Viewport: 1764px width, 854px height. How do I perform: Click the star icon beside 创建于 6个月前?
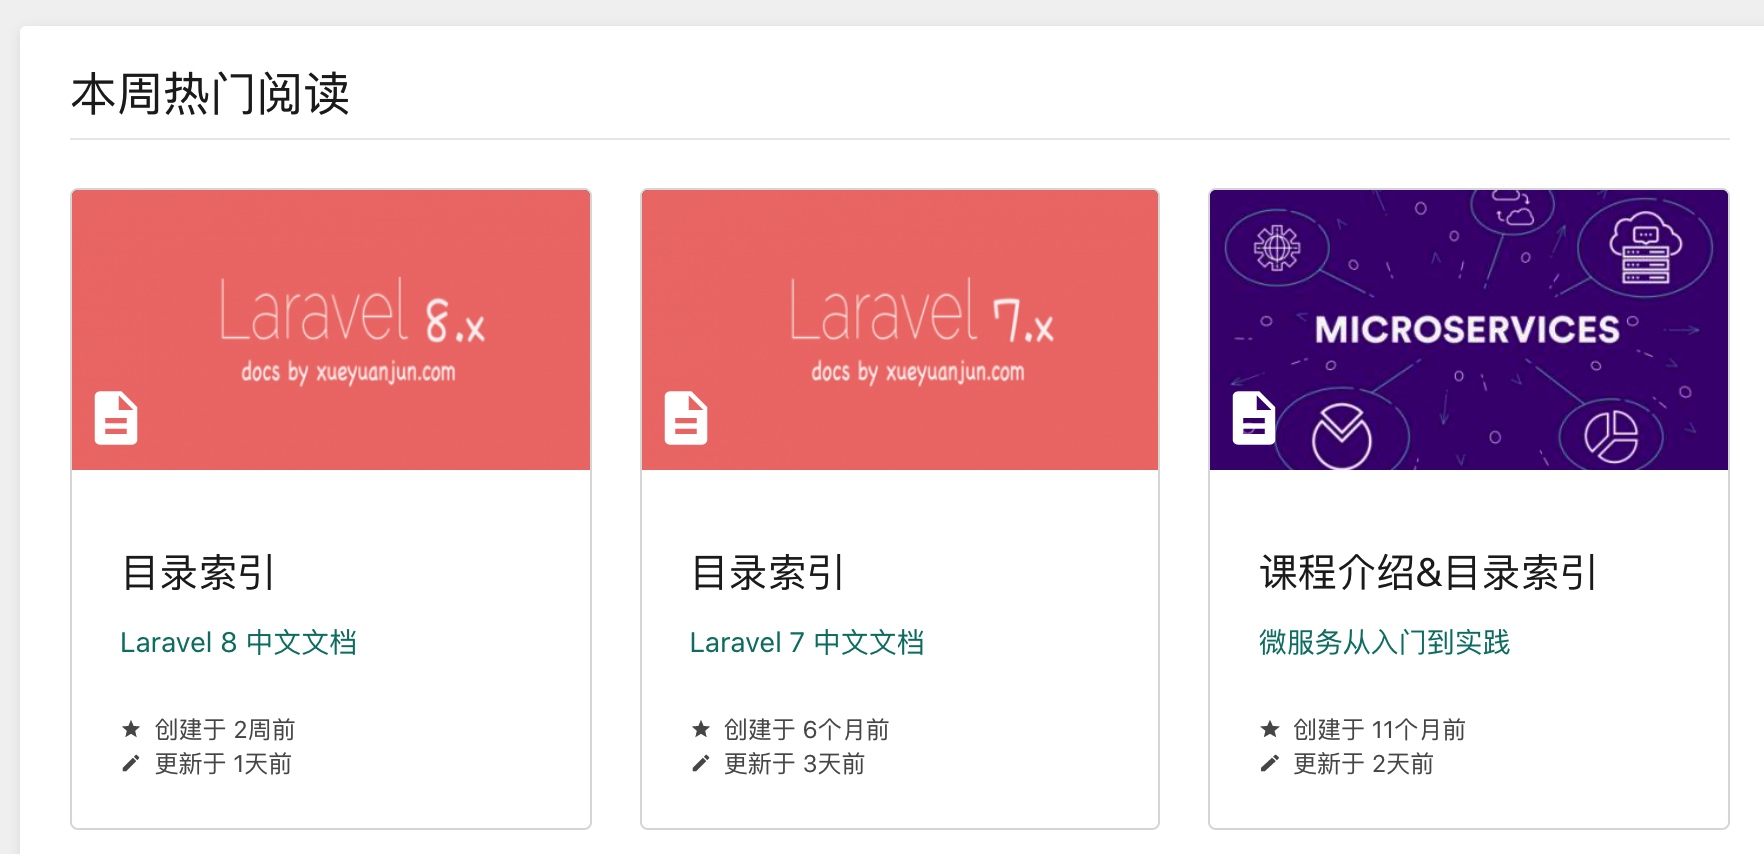(x=701, y=729)
